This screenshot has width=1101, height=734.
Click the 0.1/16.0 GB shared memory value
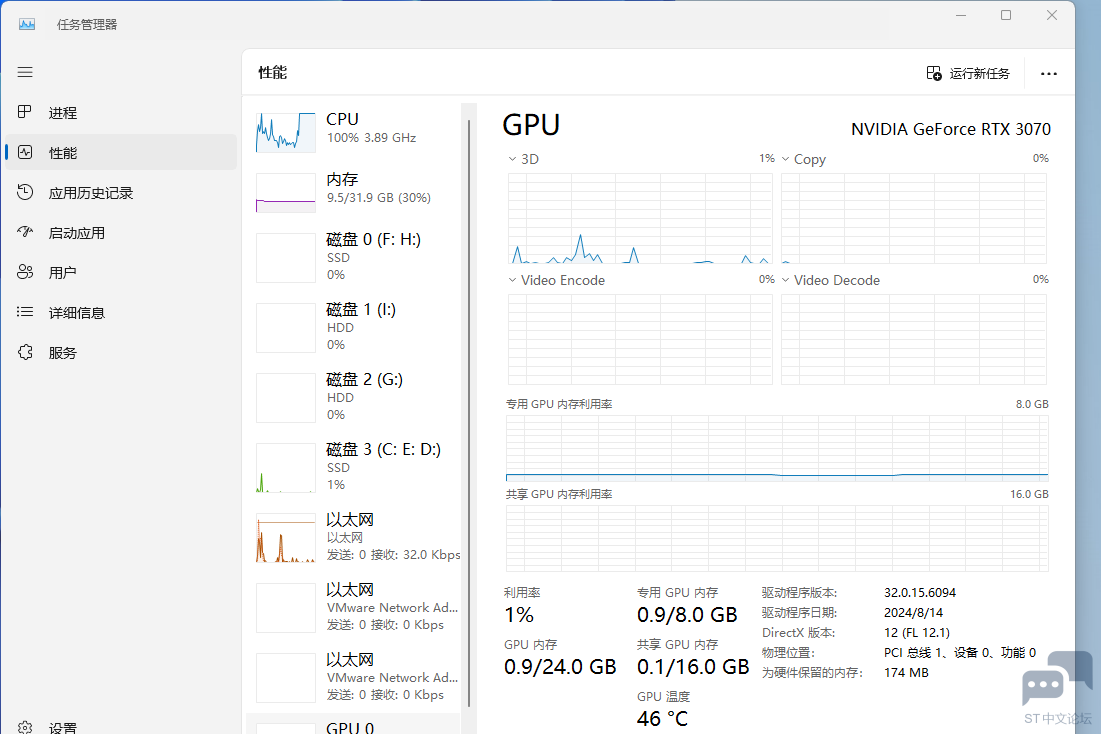pyautogui.click(x=693, y=667)
